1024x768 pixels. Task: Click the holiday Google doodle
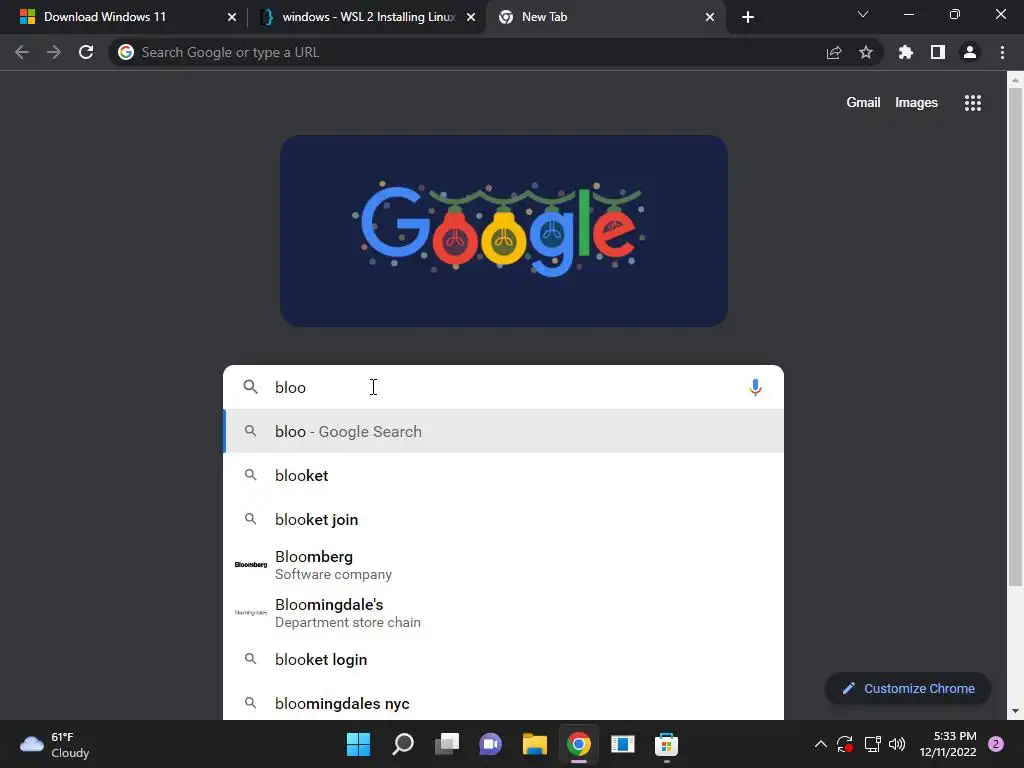pos(504,231)
